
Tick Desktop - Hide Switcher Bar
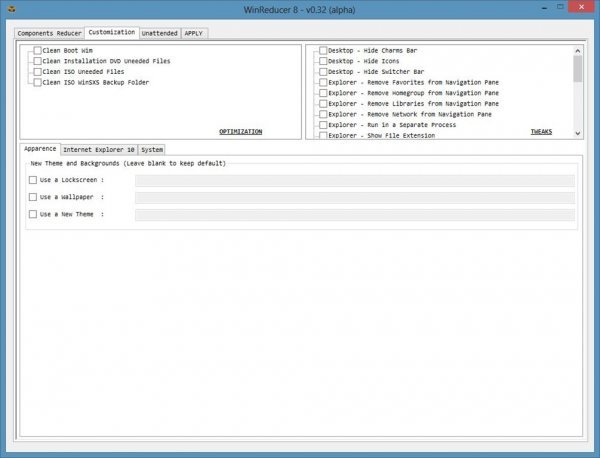click(x=323, y=72)
